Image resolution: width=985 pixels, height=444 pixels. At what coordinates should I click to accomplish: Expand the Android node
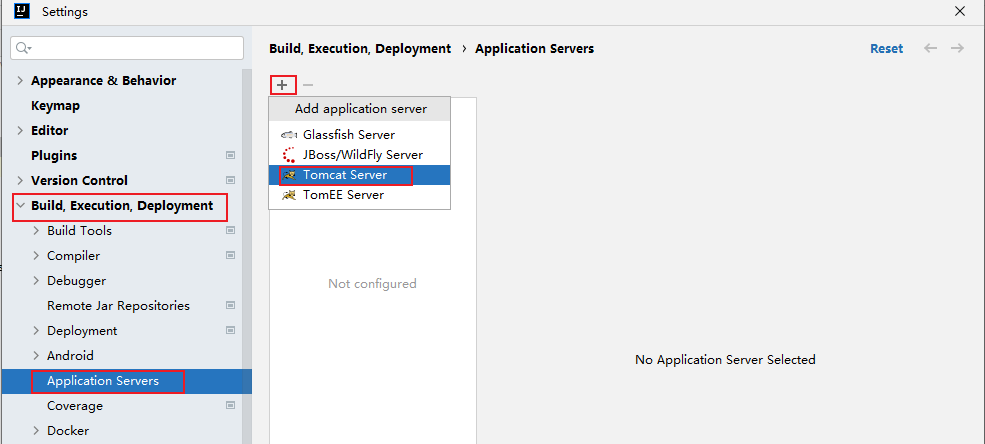[36, 355]
